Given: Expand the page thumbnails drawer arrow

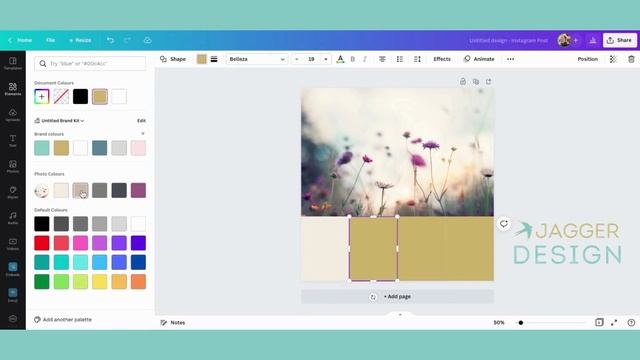Looking at the screenshot, I should [x=400, y=315].
